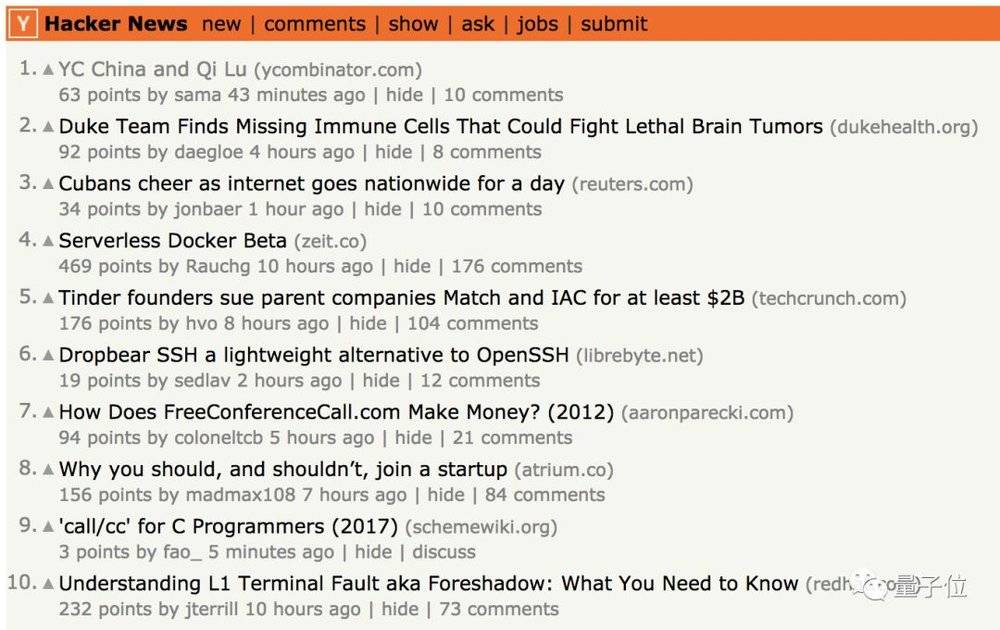Visit the reuters.com domain link
Image resolution: width=1000 pixels, height=630 pixels.
click(632, 184)
